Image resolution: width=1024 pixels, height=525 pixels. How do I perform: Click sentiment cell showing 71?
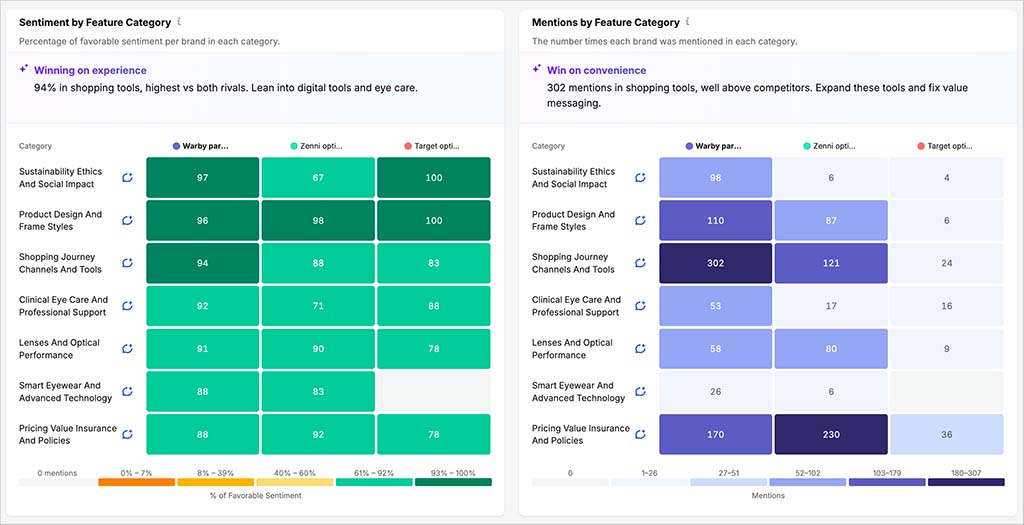318,306
